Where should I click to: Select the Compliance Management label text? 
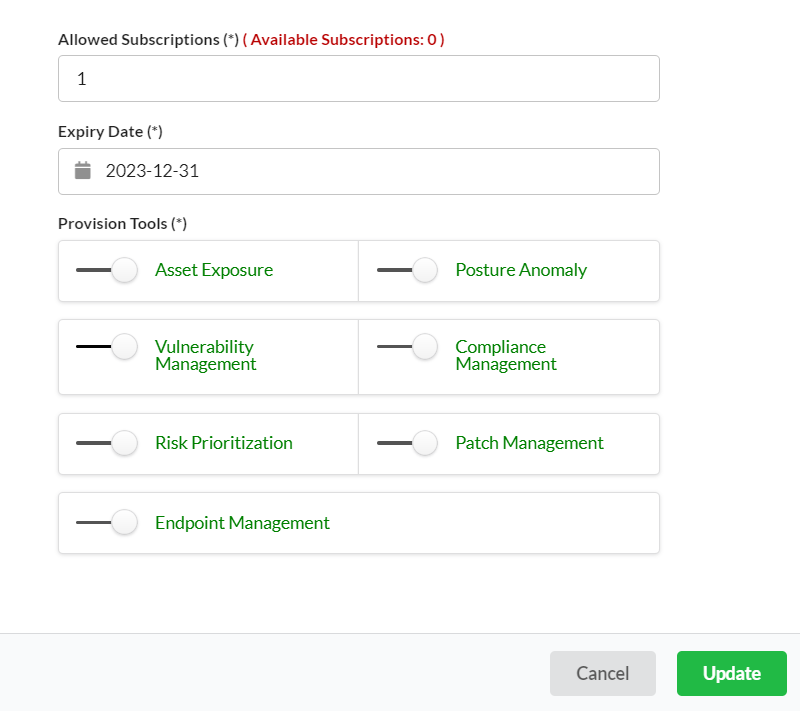click(x=506, y=355)
